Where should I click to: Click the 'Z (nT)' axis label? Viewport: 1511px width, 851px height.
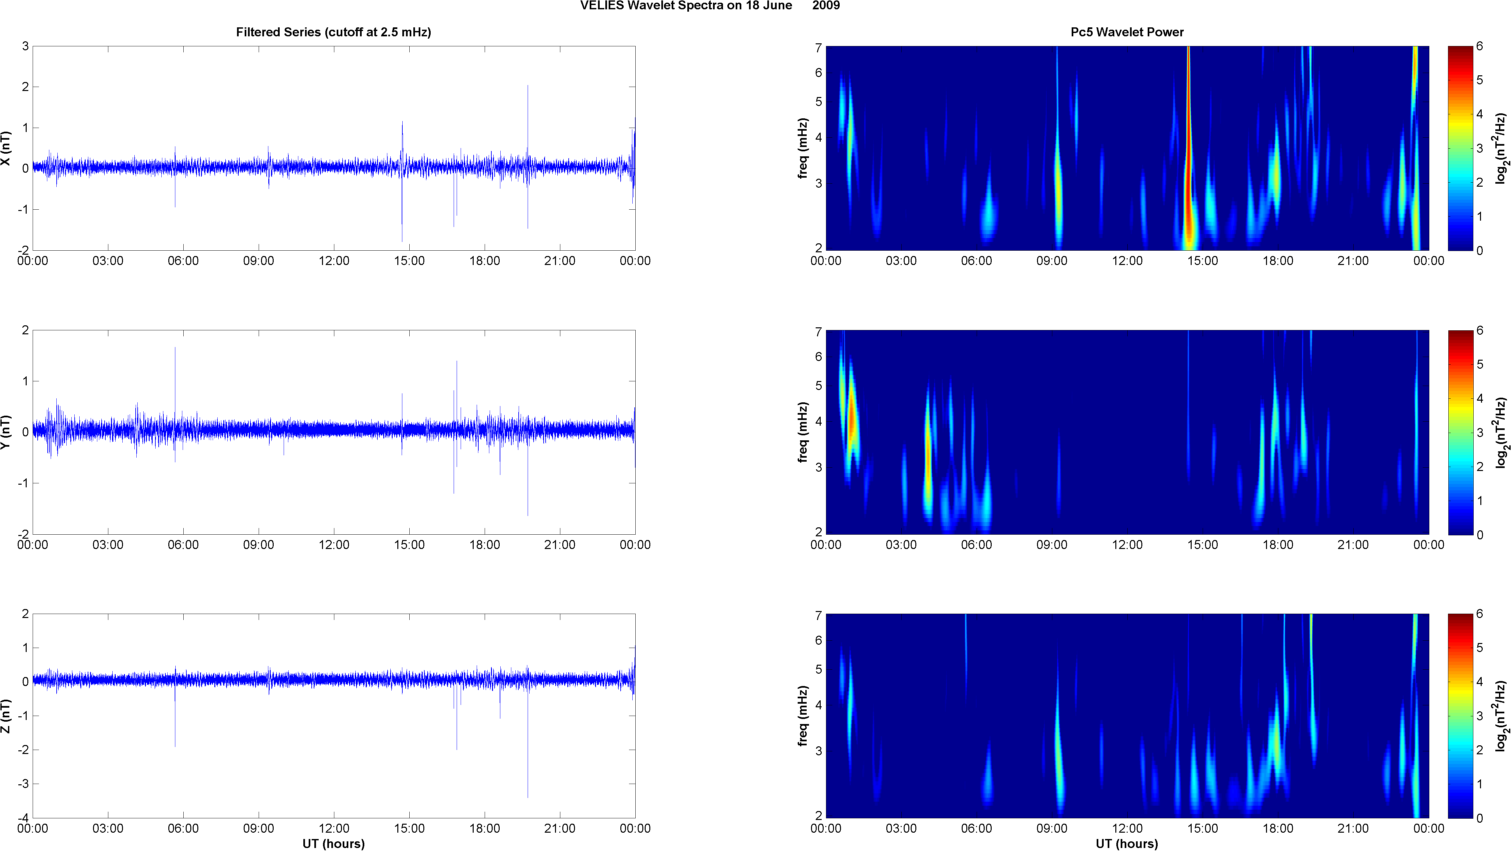[6, 716]
